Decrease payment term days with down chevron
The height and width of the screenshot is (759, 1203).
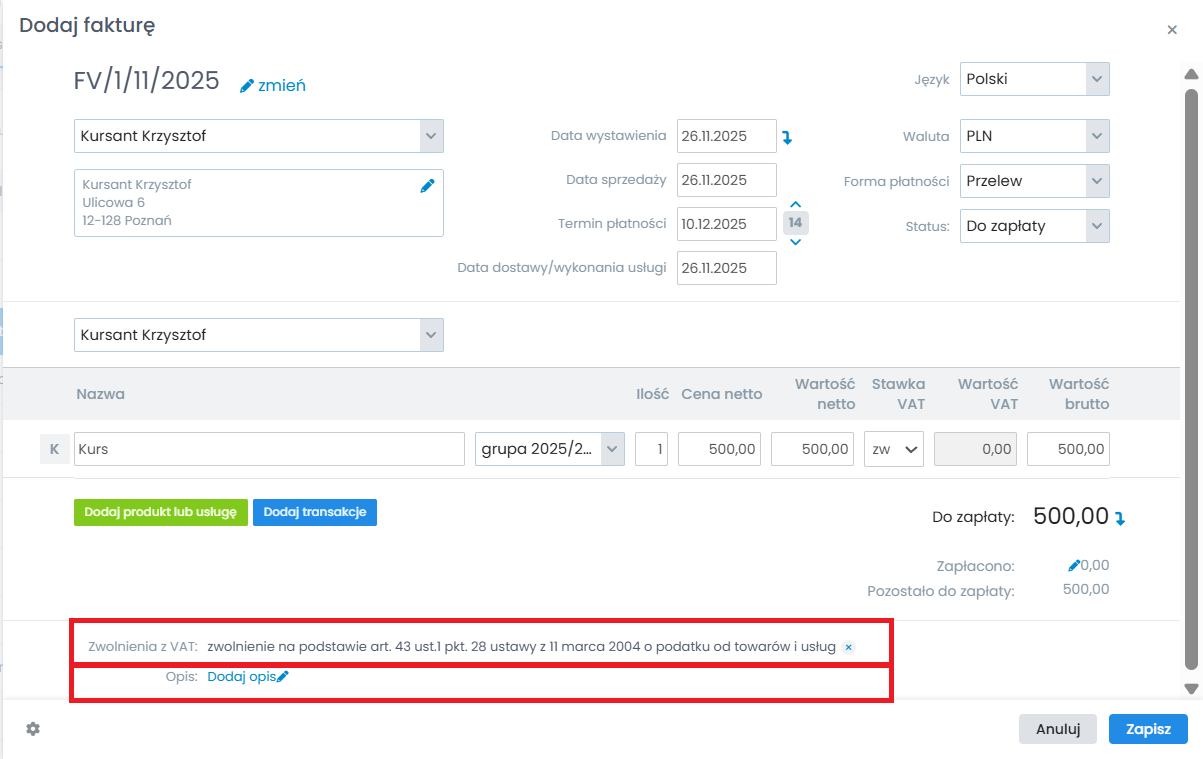pyautogui.click(x=795, y=241)
